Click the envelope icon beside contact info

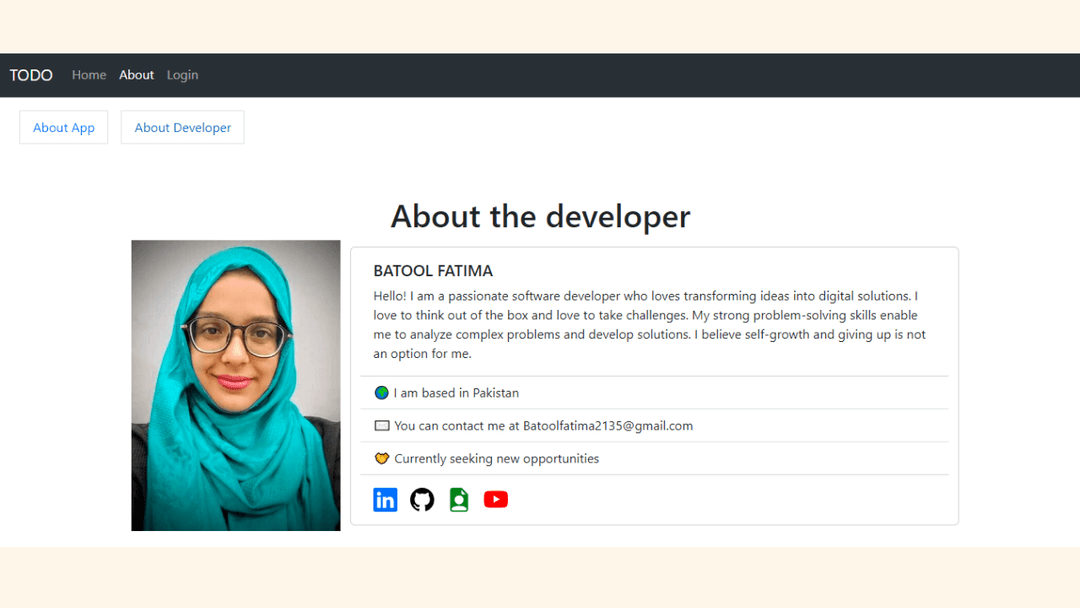382,426
